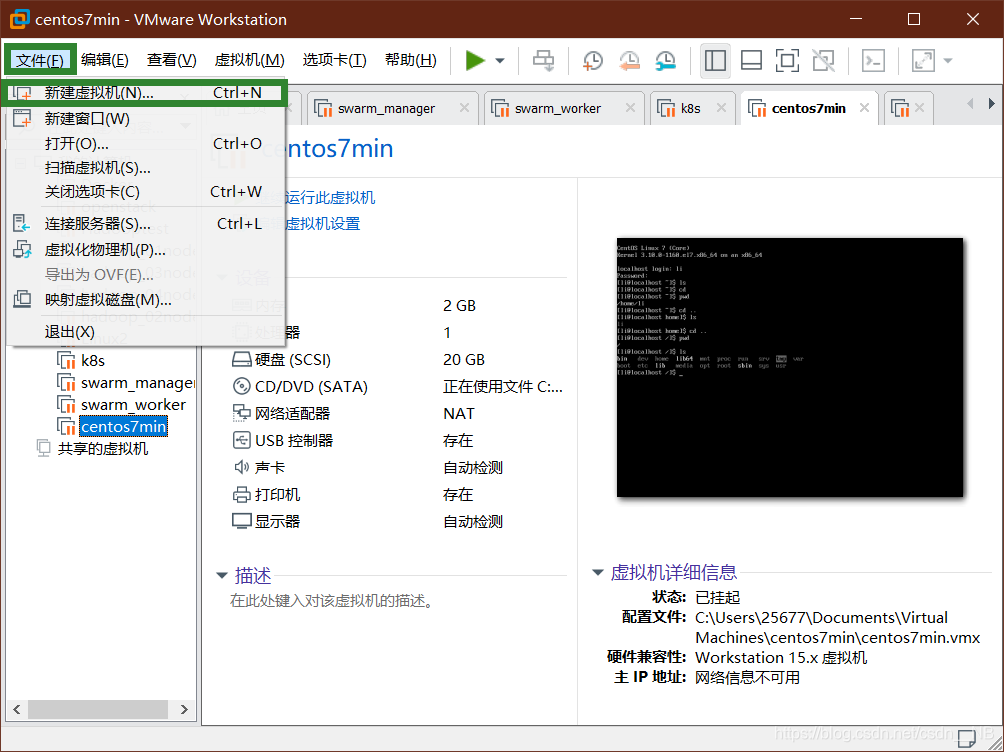
Task: Click the 显示器 monitor icon
Action: tap(241, 521)
